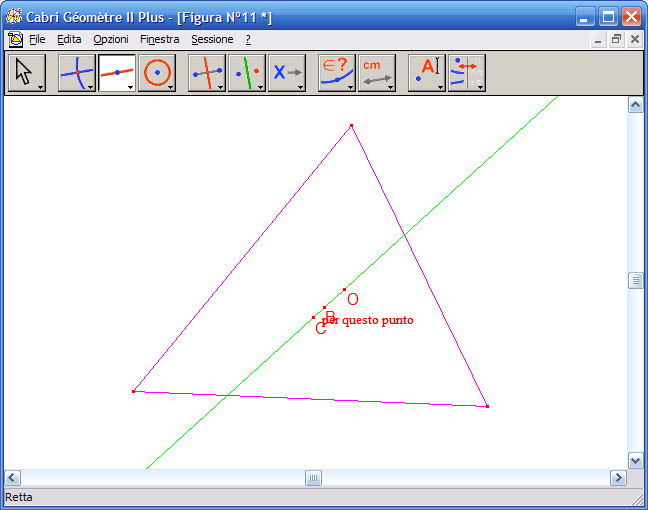Expand the Line tool dropdown arrow
This screenshot has width=648, height=510.
click(x=131, y=87)
